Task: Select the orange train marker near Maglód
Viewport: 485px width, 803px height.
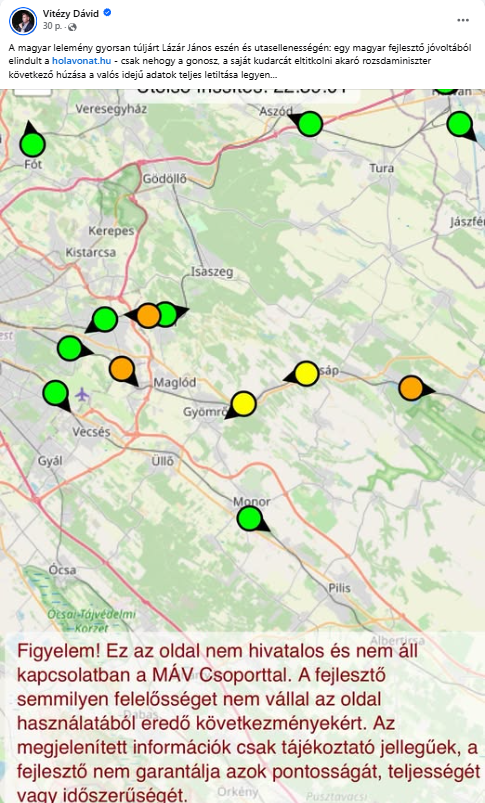Action: [x=122, y=369]
